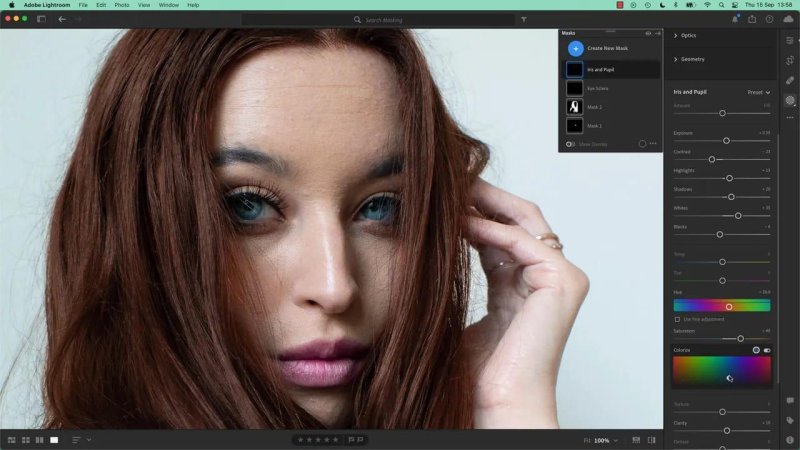Click the notifications bell icon
Viewport: 800px width, 450px height.
[735, 19]
